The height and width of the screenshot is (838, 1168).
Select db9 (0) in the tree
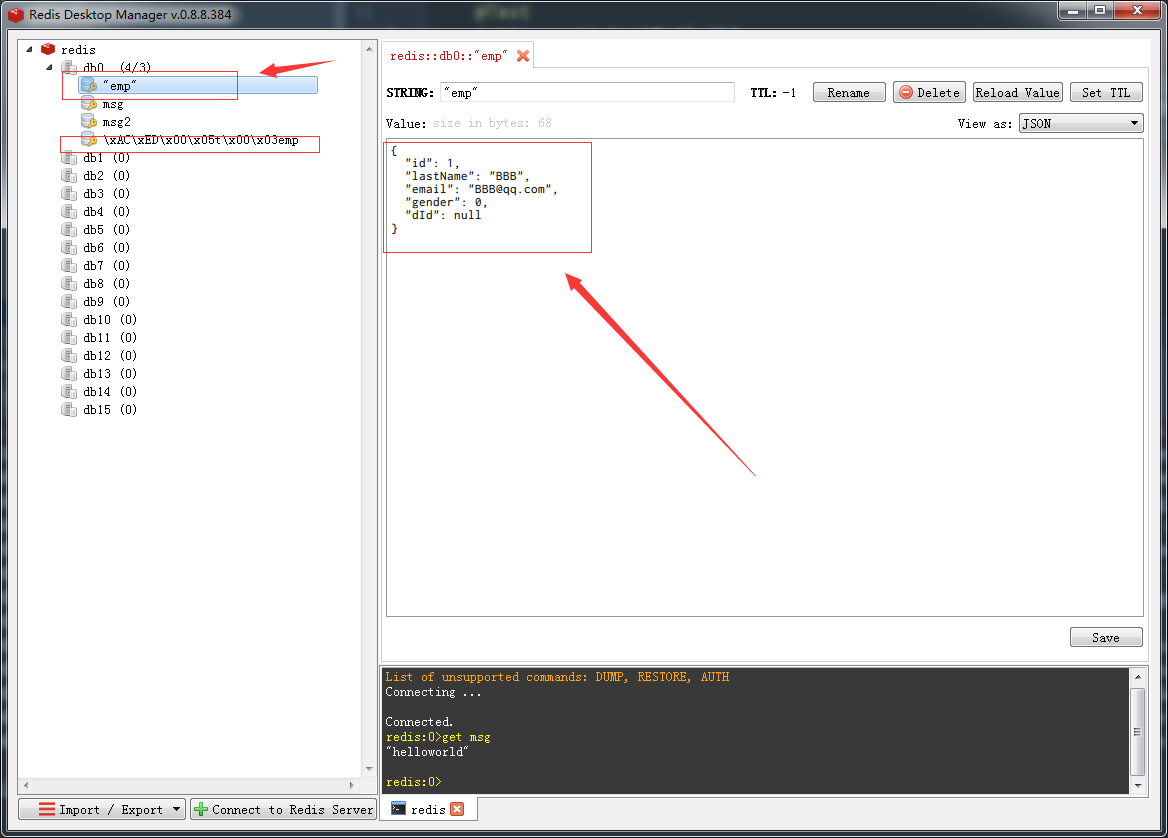(107, 302)
